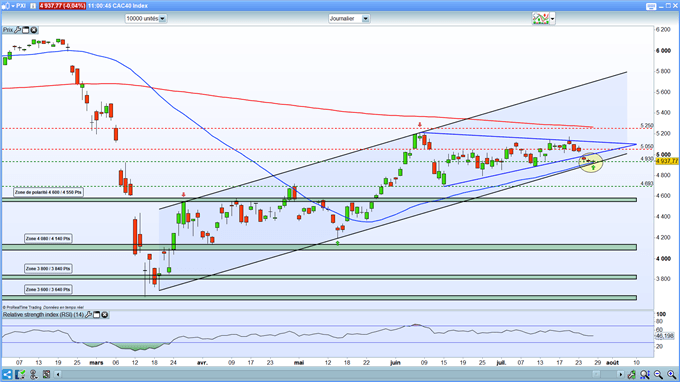Click the 6 200 price axis label

[663, 29]
